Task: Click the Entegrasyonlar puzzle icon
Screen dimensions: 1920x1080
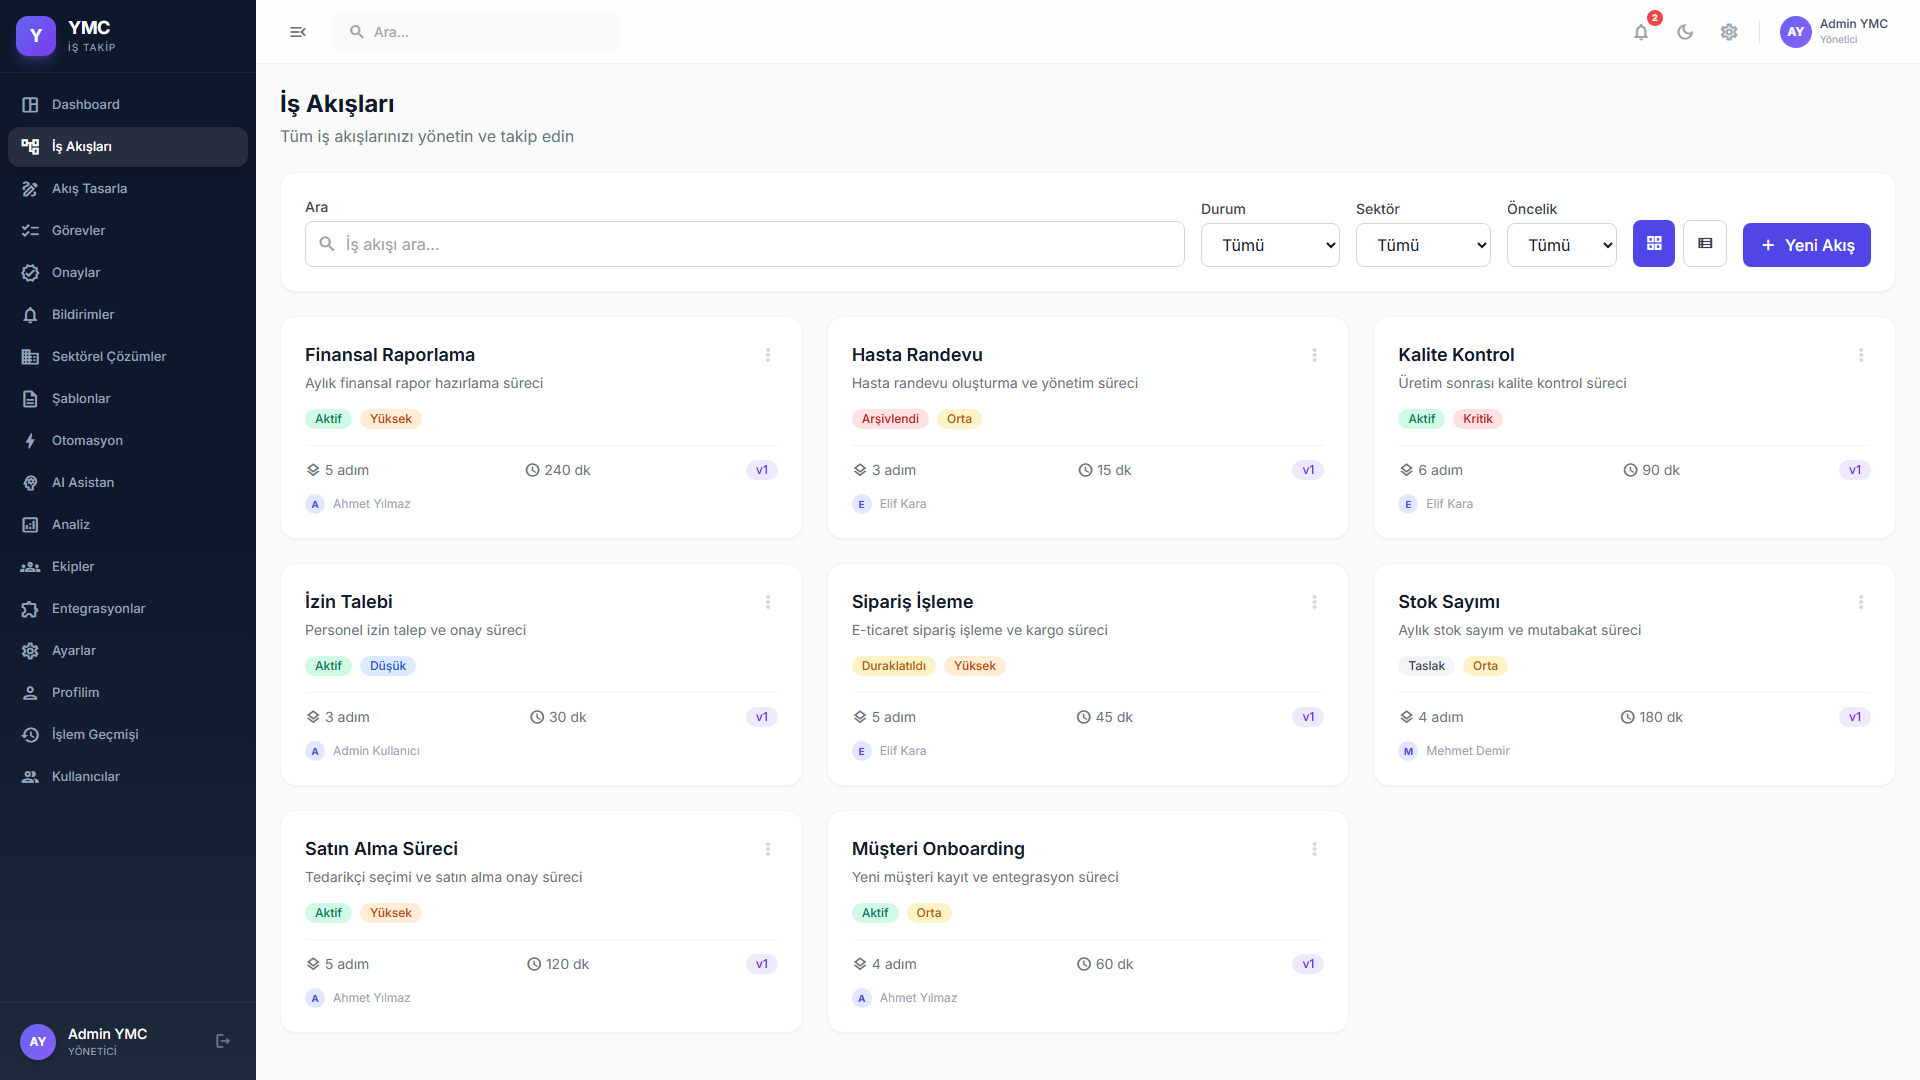Action: click(x=30, y=609)
